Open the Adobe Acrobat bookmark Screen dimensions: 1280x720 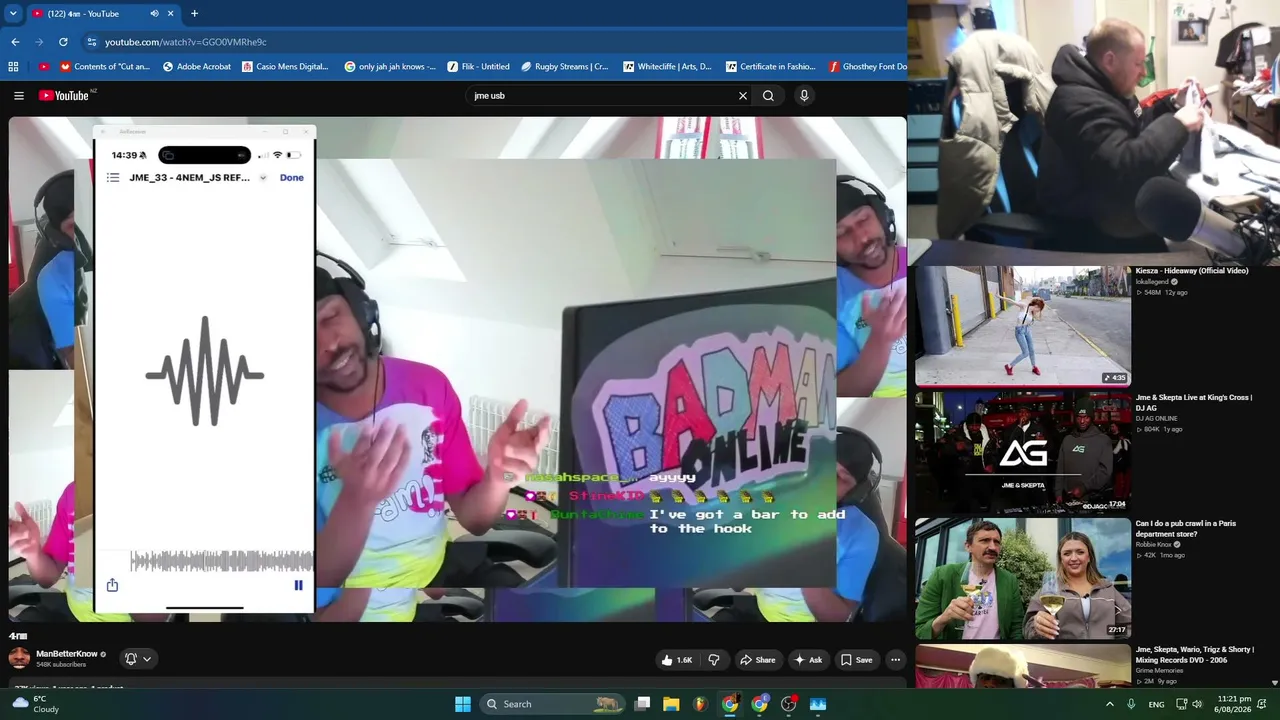point(196,67)
